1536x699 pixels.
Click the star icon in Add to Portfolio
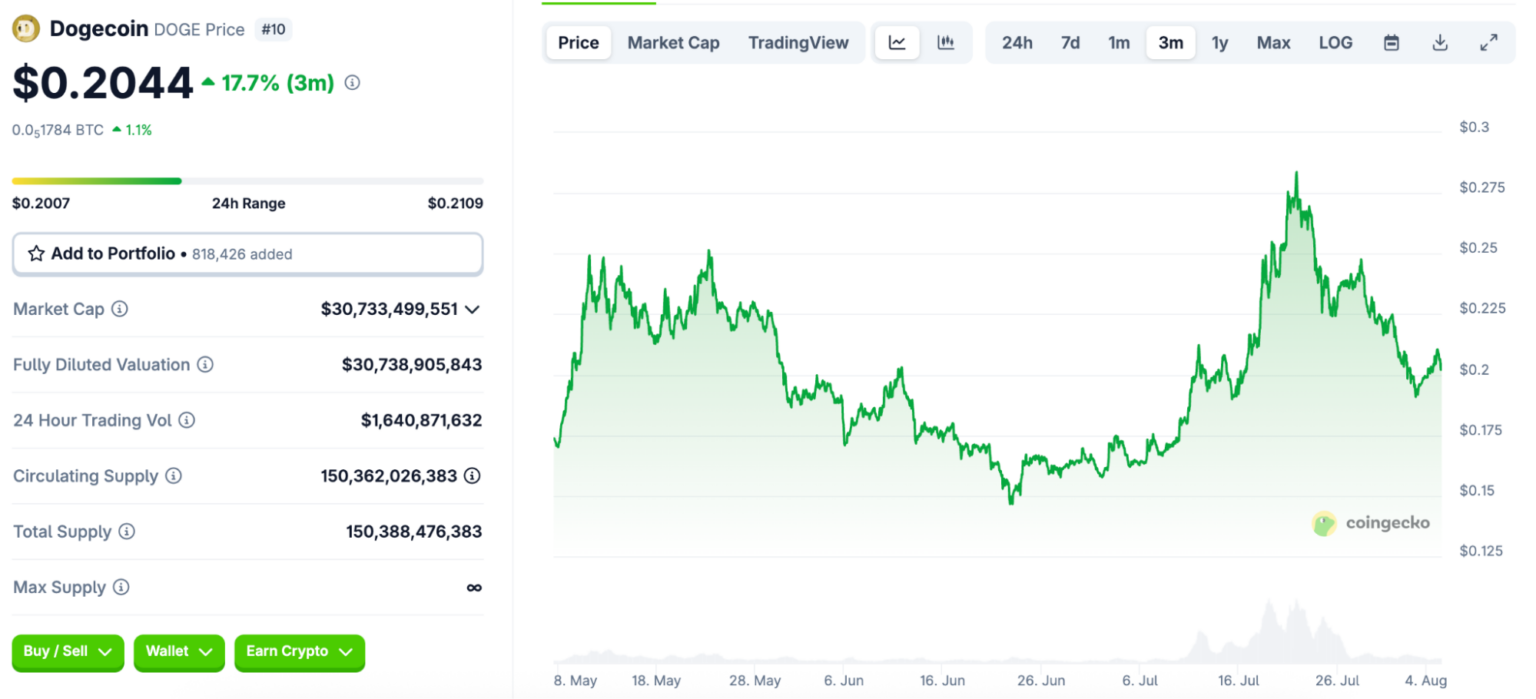[36, 254]
